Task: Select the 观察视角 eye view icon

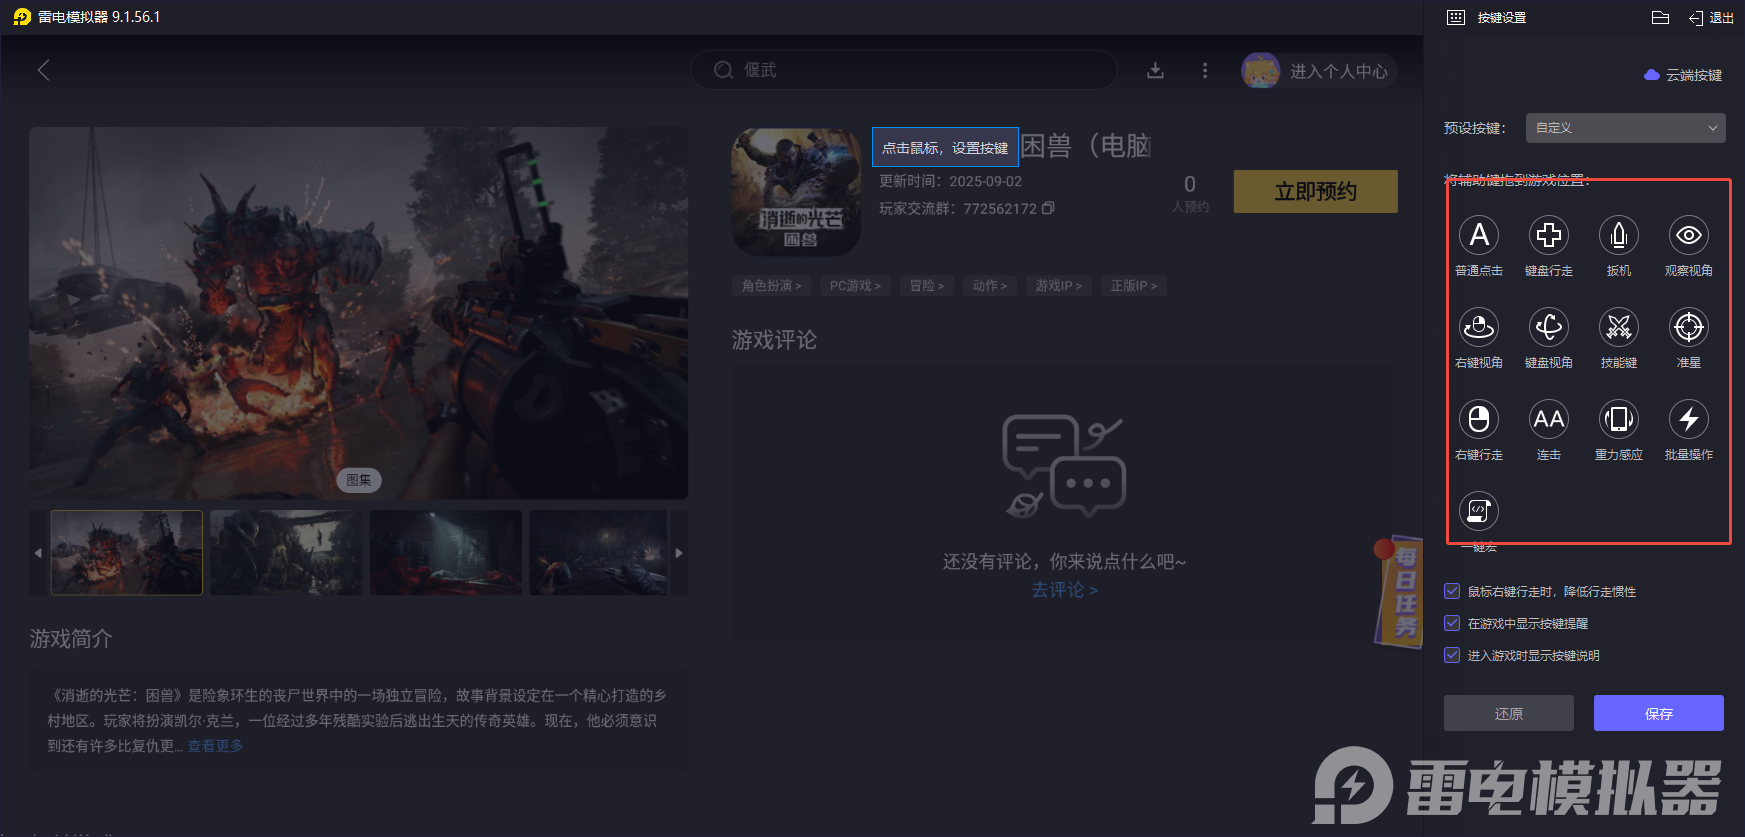Action: 1689,236
